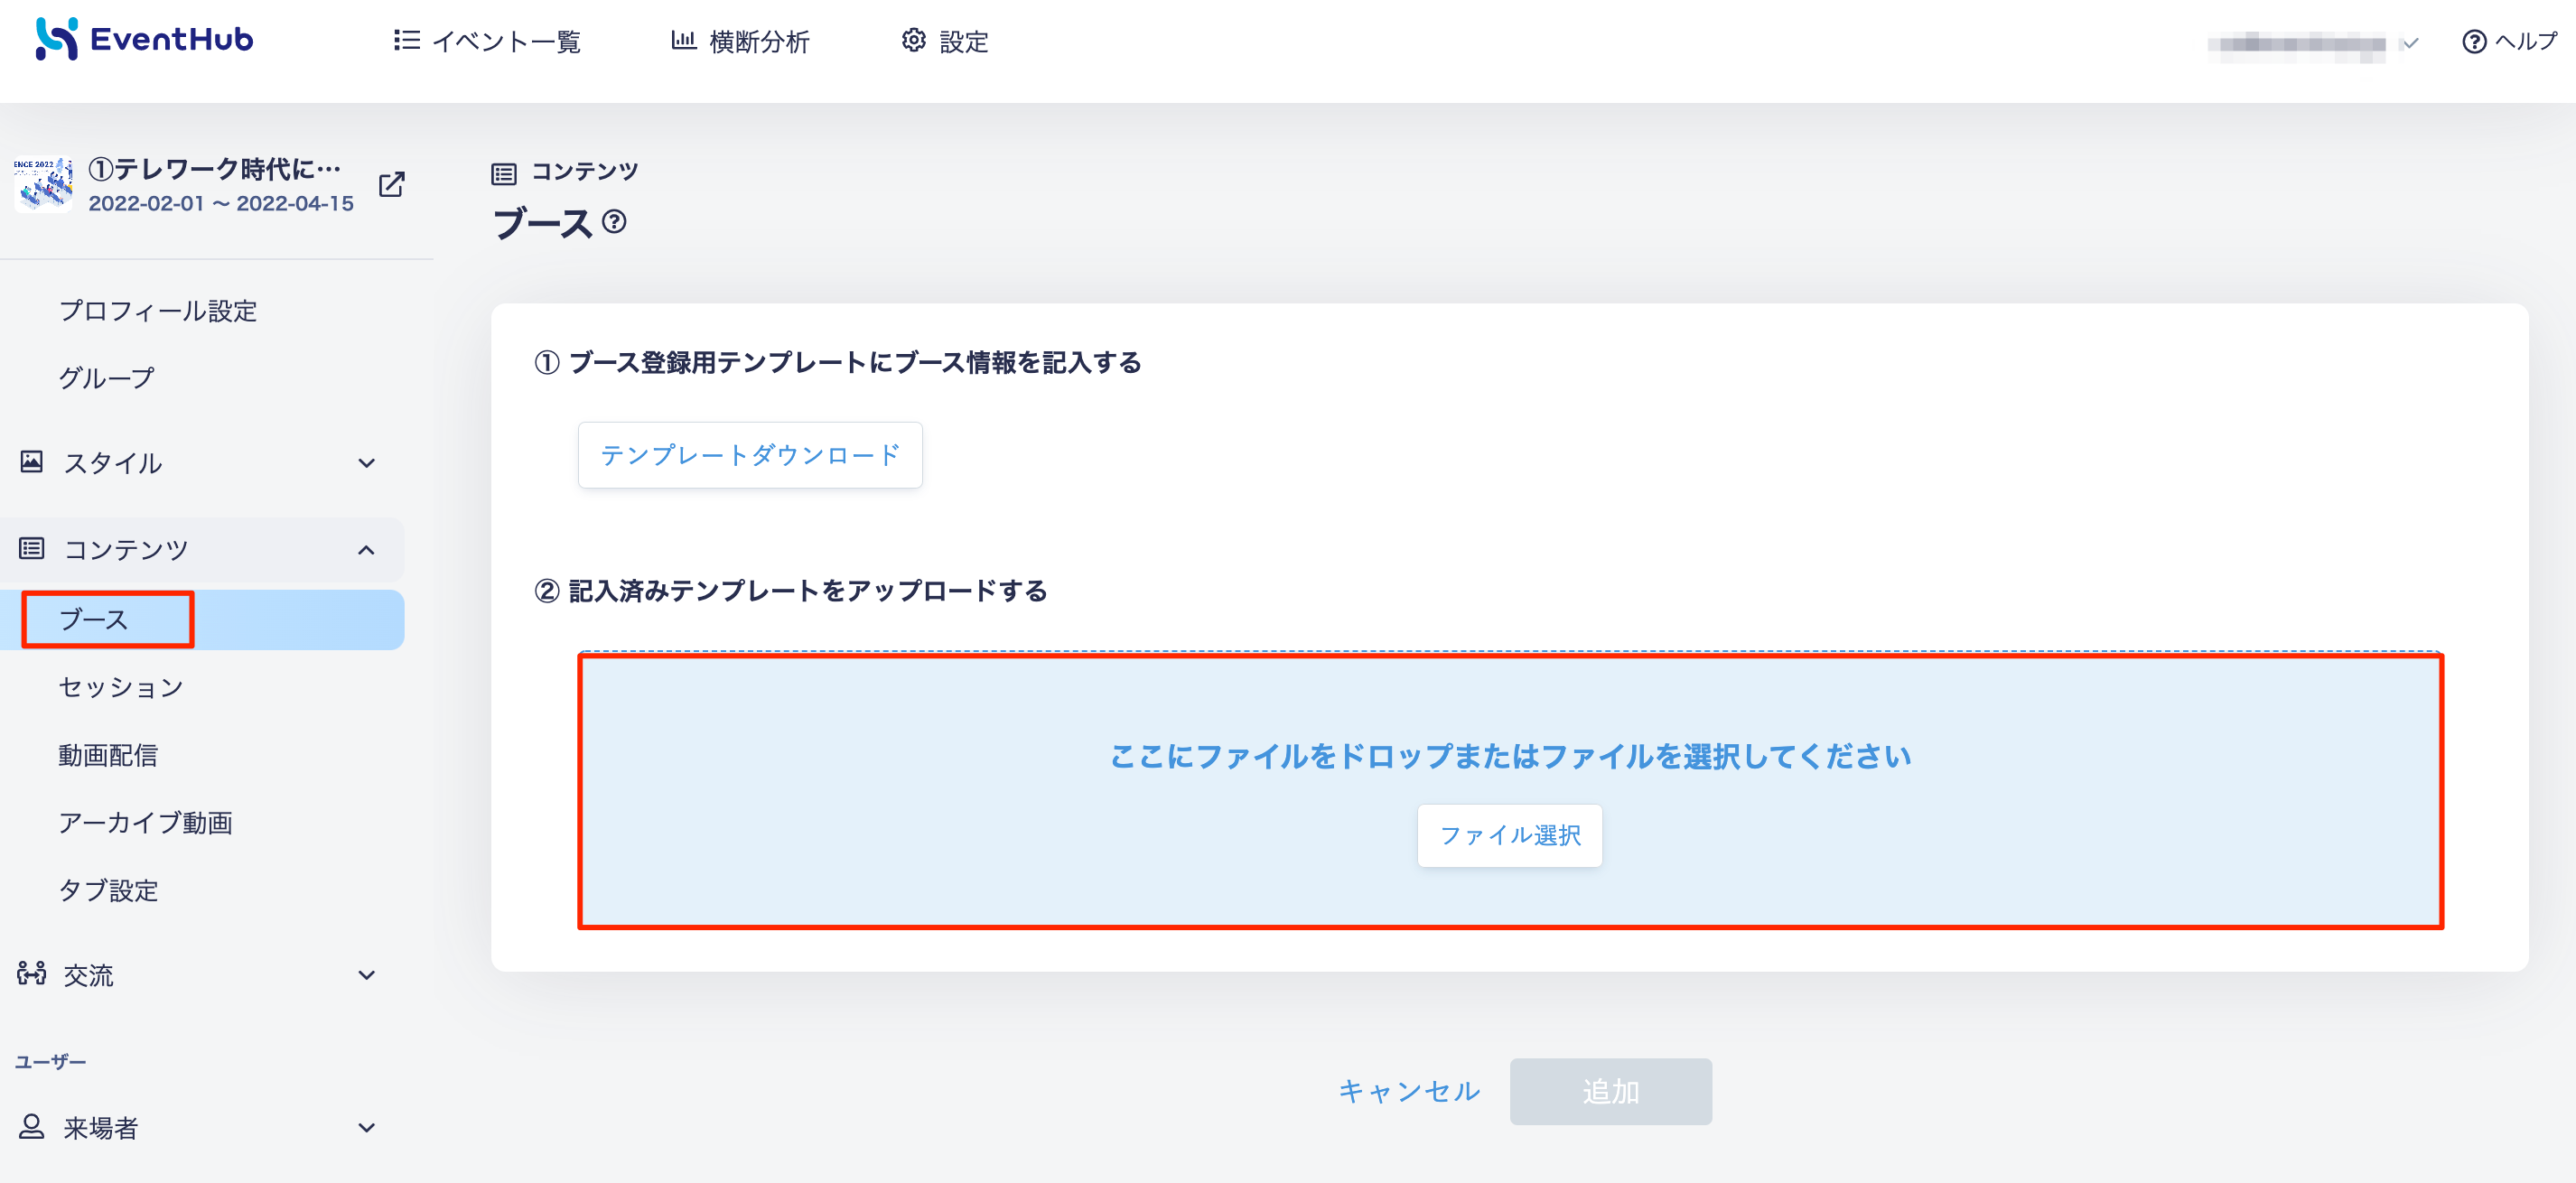Viewport: 2576px width, 1183px height.
Task: Click the help question mark beside ブース heading
Action: [614, 221]
